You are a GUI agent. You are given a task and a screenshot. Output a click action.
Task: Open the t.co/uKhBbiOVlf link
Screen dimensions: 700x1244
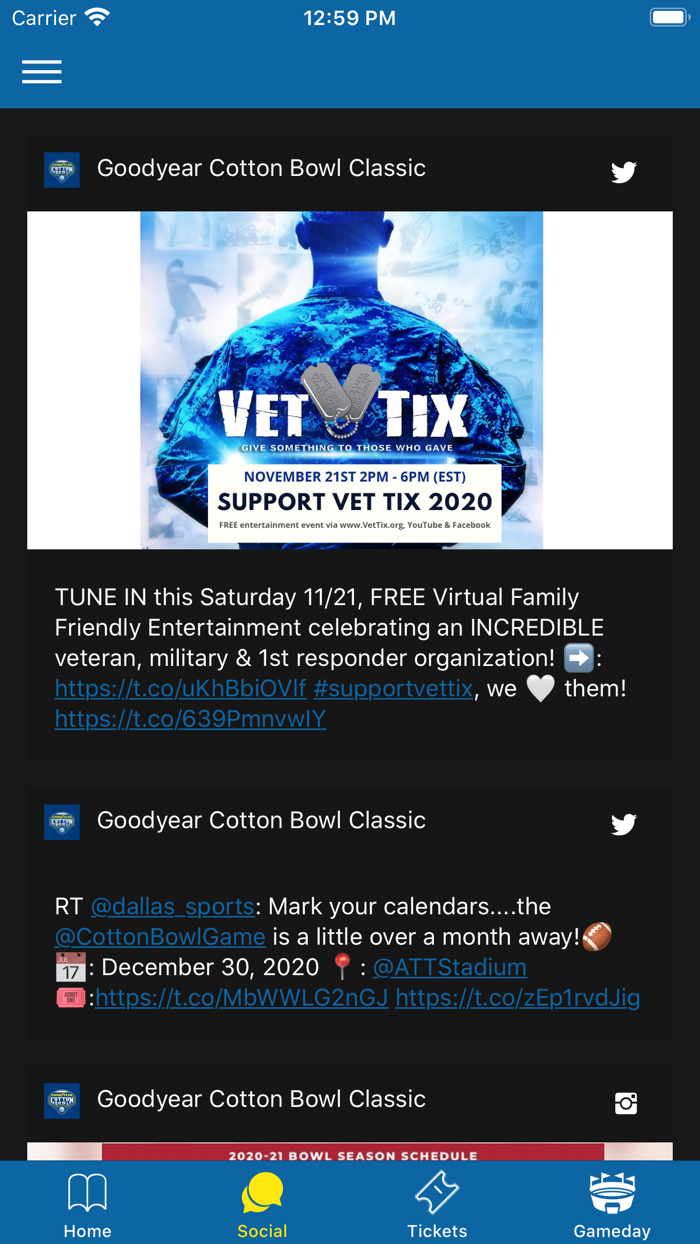coord(180,689)
